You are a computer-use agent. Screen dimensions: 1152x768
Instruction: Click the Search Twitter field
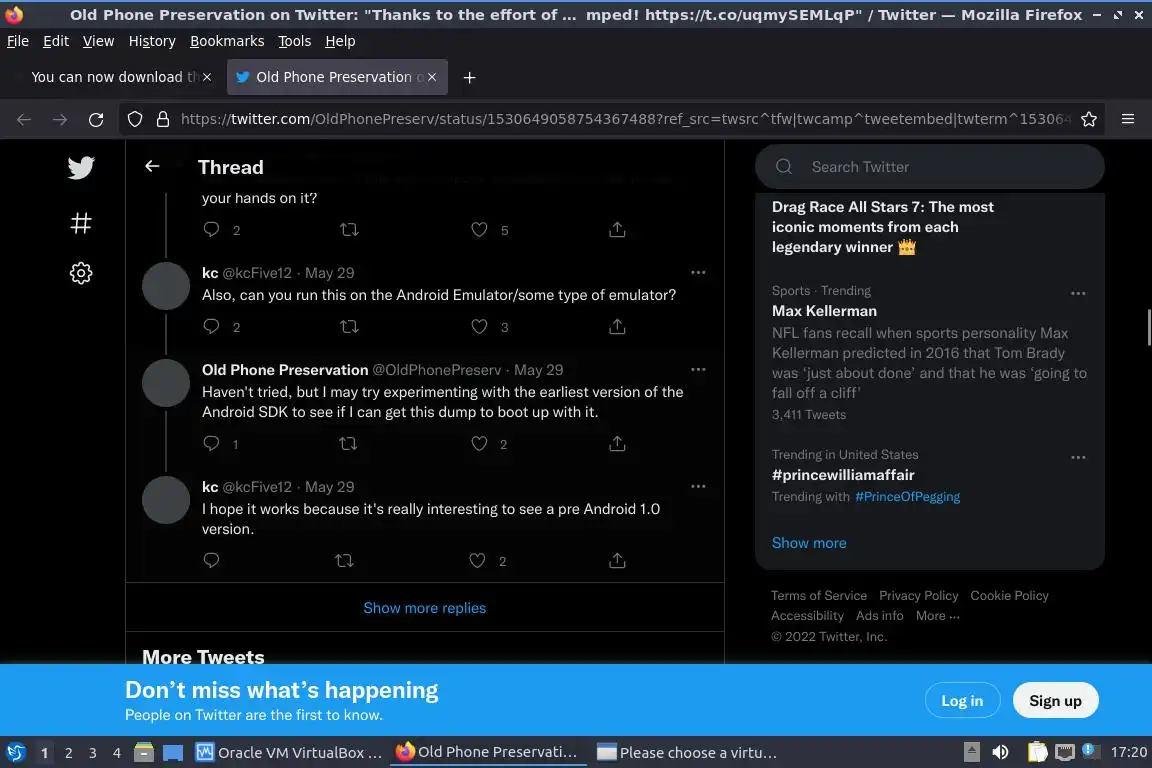coord(929,167)
